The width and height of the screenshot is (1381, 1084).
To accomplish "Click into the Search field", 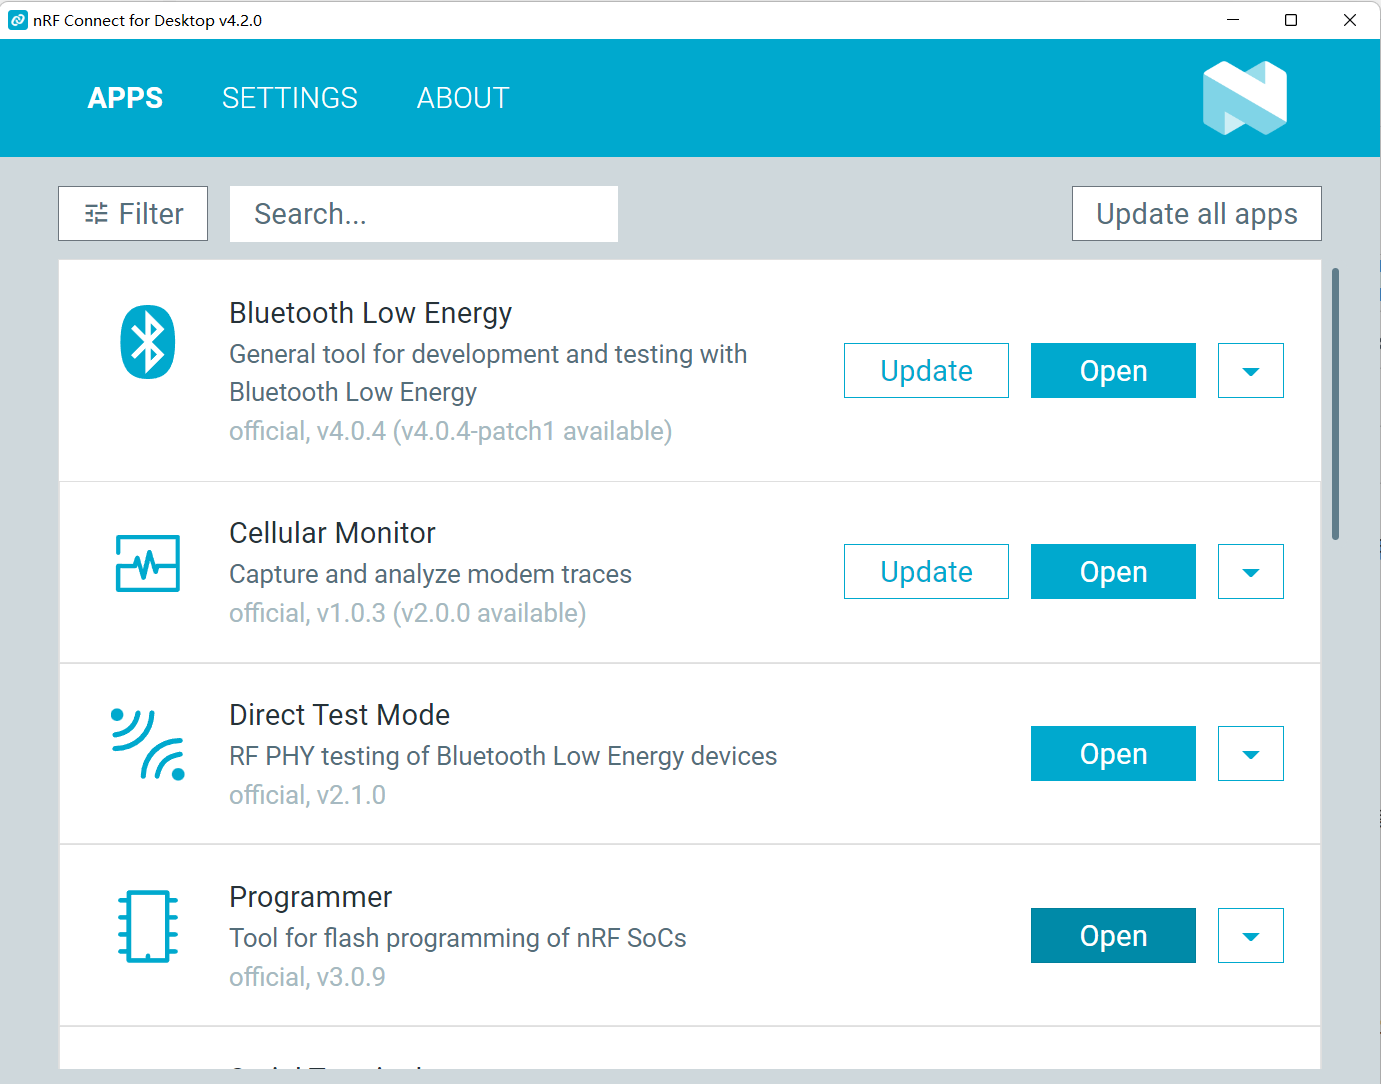I will [x=424, y=214].
